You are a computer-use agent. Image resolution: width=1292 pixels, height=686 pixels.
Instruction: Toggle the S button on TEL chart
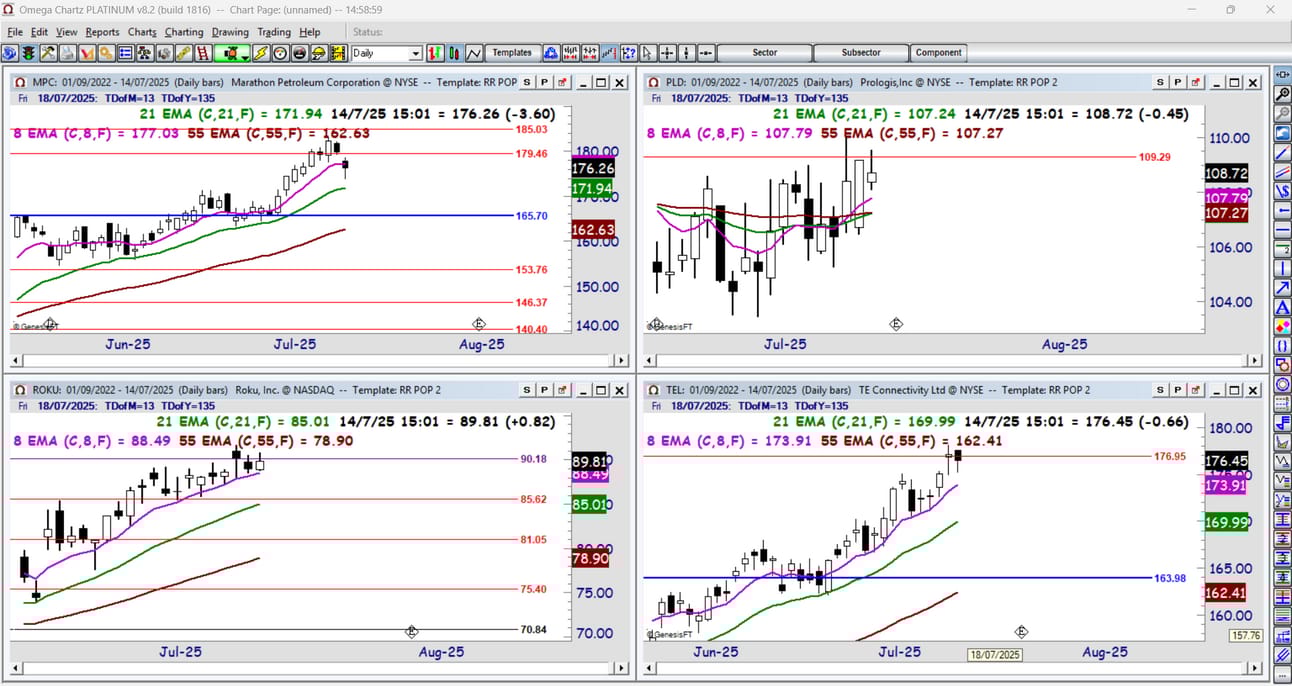point(1160,390)
